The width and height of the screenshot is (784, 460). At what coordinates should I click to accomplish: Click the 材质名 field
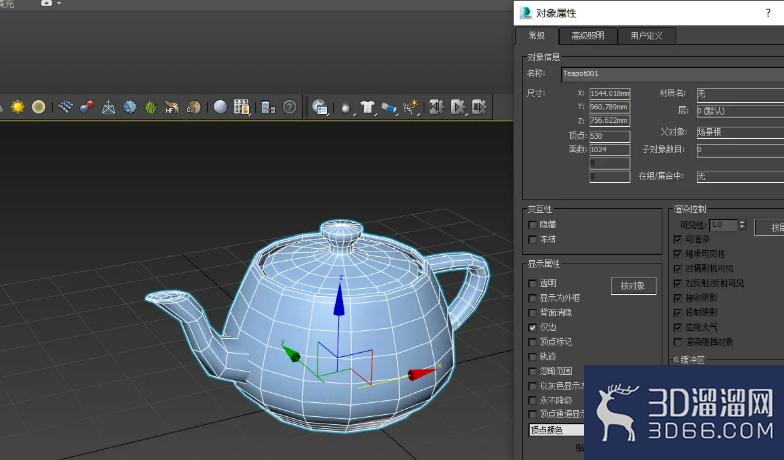(x=740, y=94)
